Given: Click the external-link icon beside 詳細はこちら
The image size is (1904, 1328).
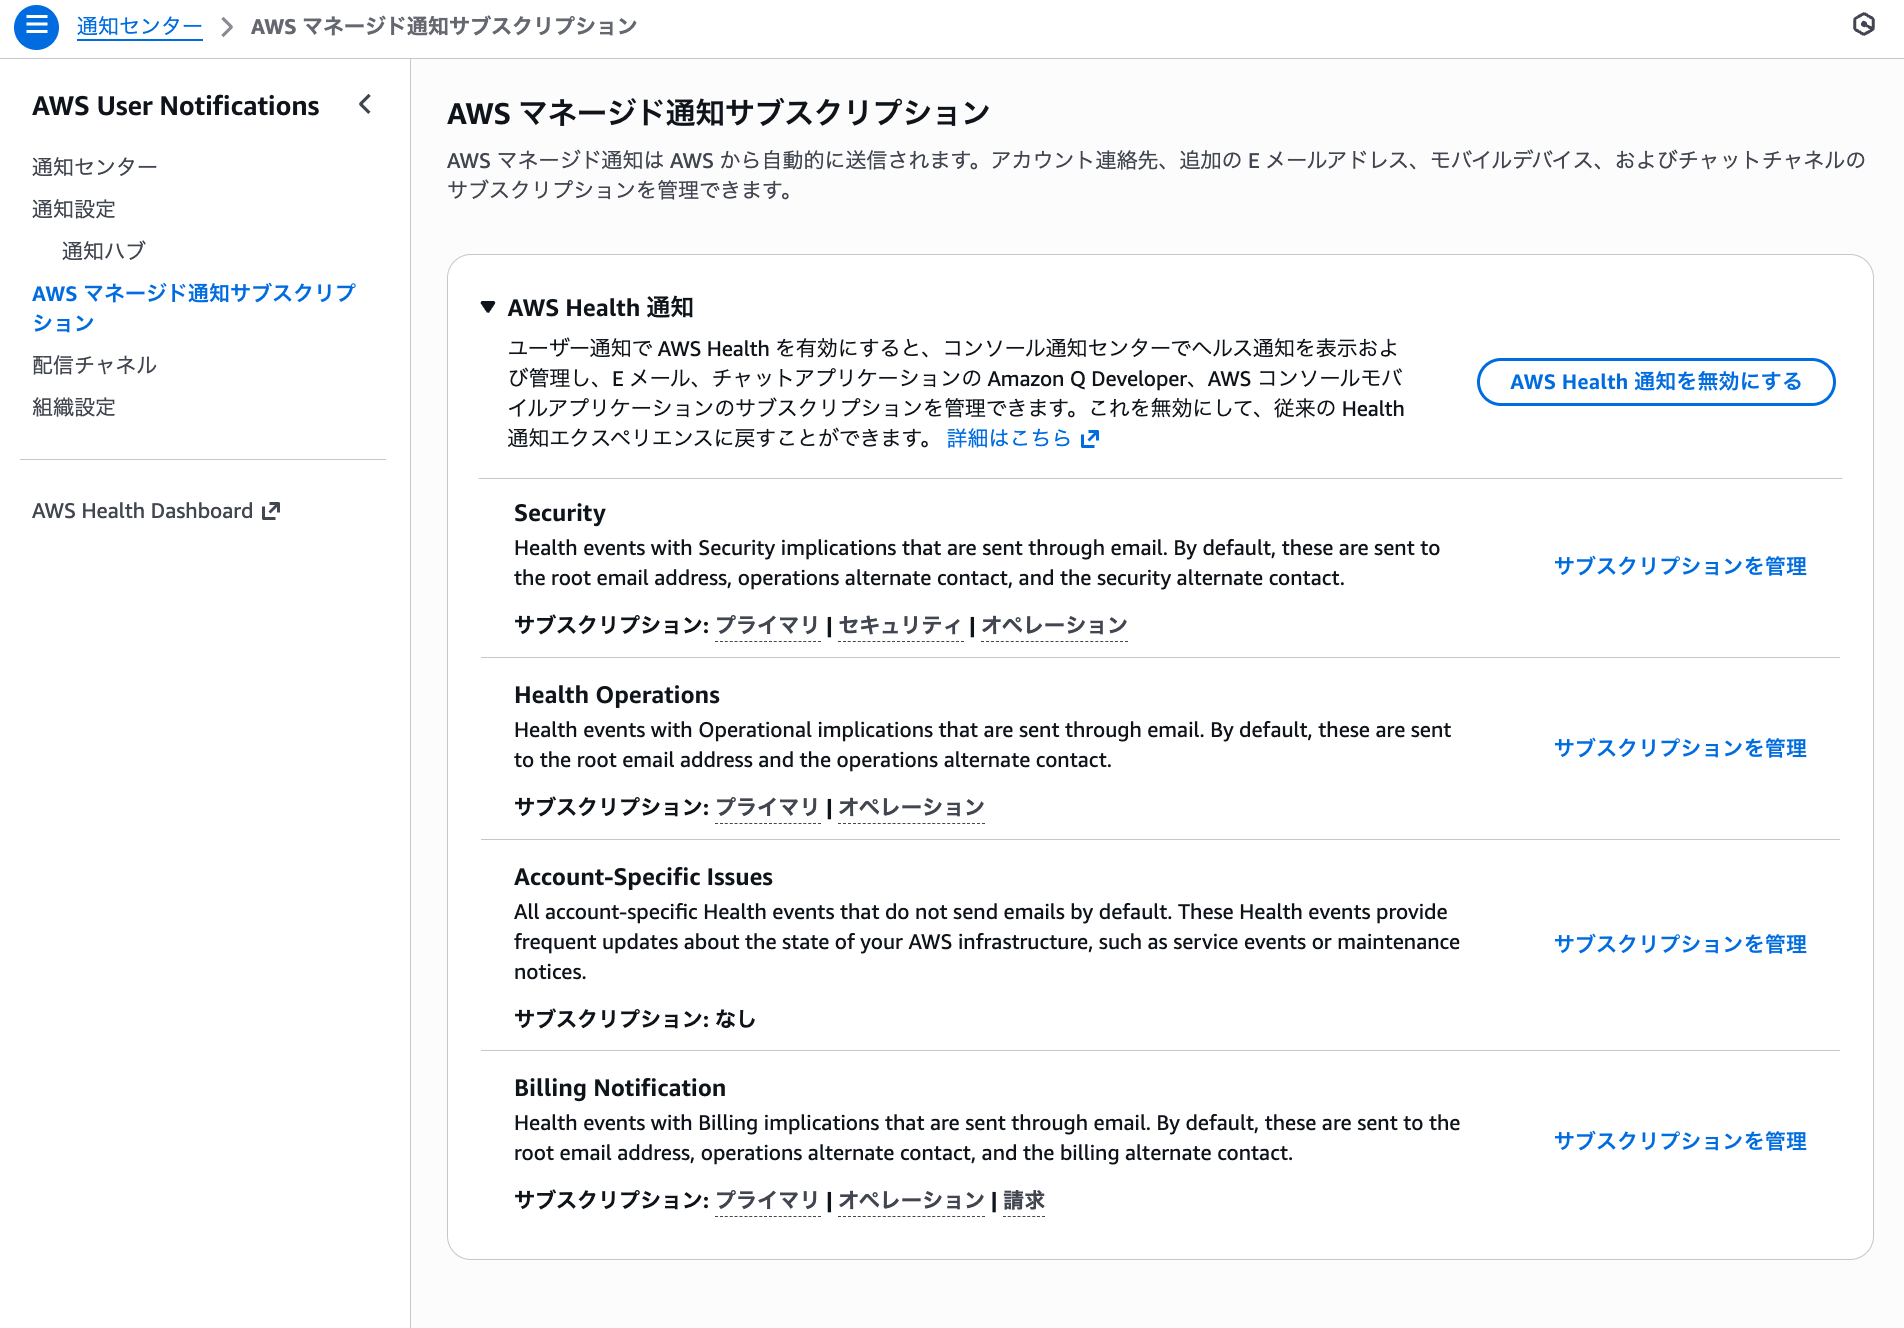Looking at the screenshot, I should click(x=1089, y=438).
